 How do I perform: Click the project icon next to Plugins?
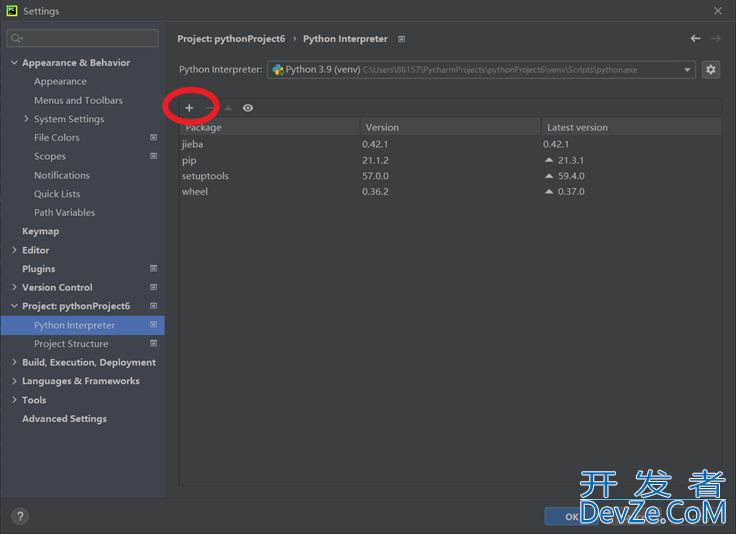pos(153,268)
